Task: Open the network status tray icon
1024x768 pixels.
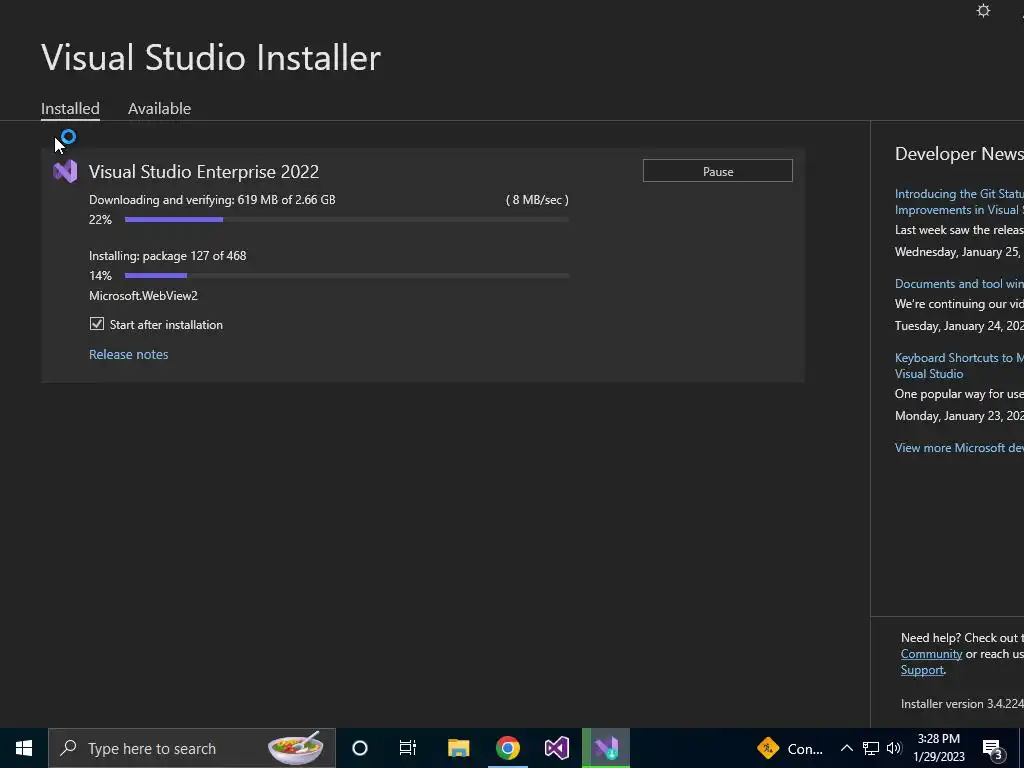Action: [871, 748]
